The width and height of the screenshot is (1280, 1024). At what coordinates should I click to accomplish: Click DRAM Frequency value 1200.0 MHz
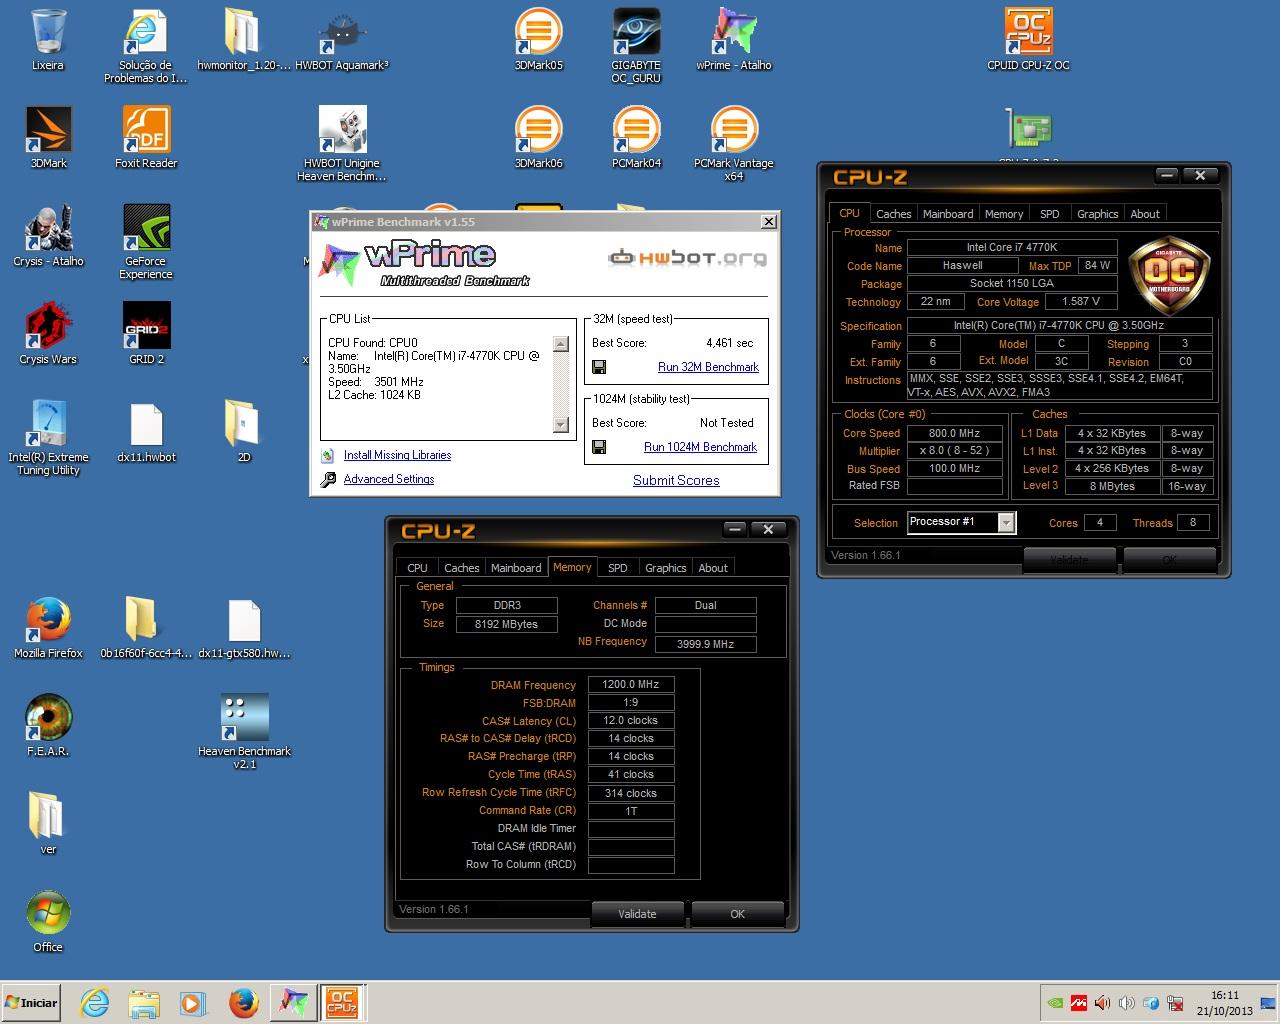coord(631,685)
